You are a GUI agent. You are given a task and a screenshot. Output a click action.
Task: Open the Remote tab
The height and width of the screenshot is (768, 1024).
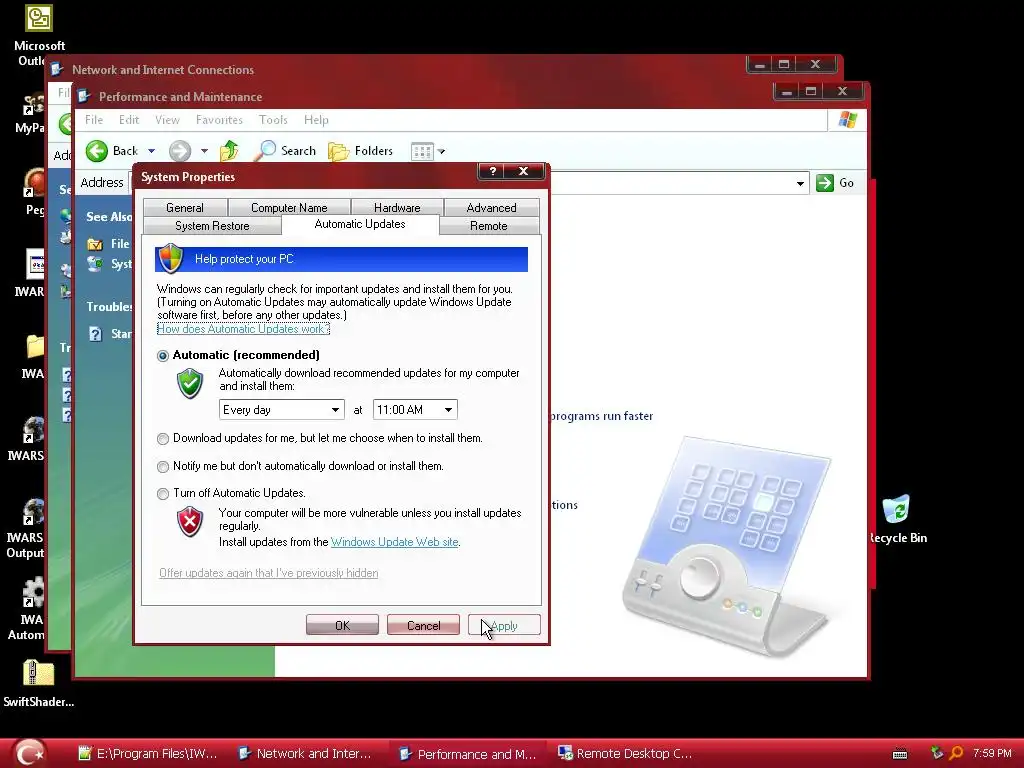[x=488, y=226]
